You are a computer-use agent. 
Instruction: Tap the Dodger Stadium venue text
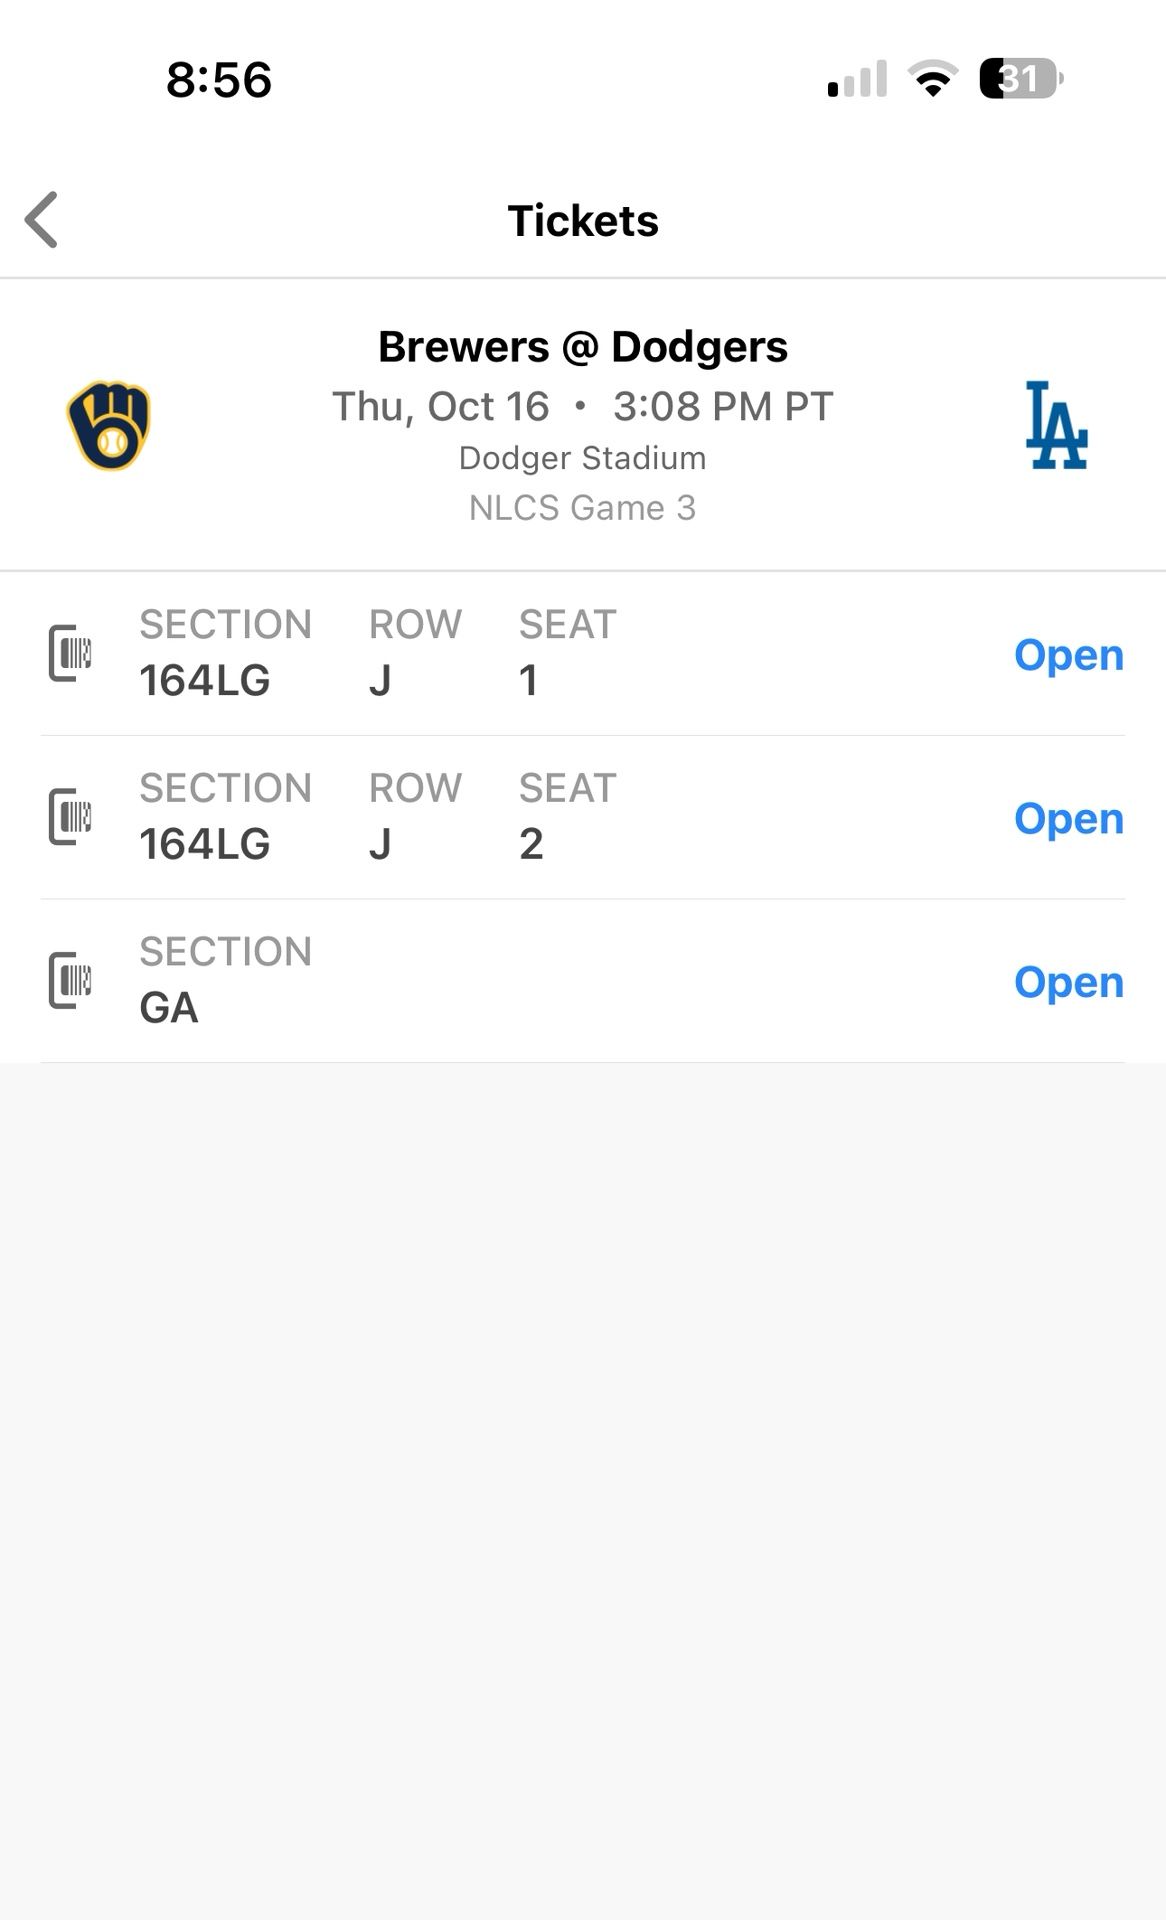(x=583, y=458)
